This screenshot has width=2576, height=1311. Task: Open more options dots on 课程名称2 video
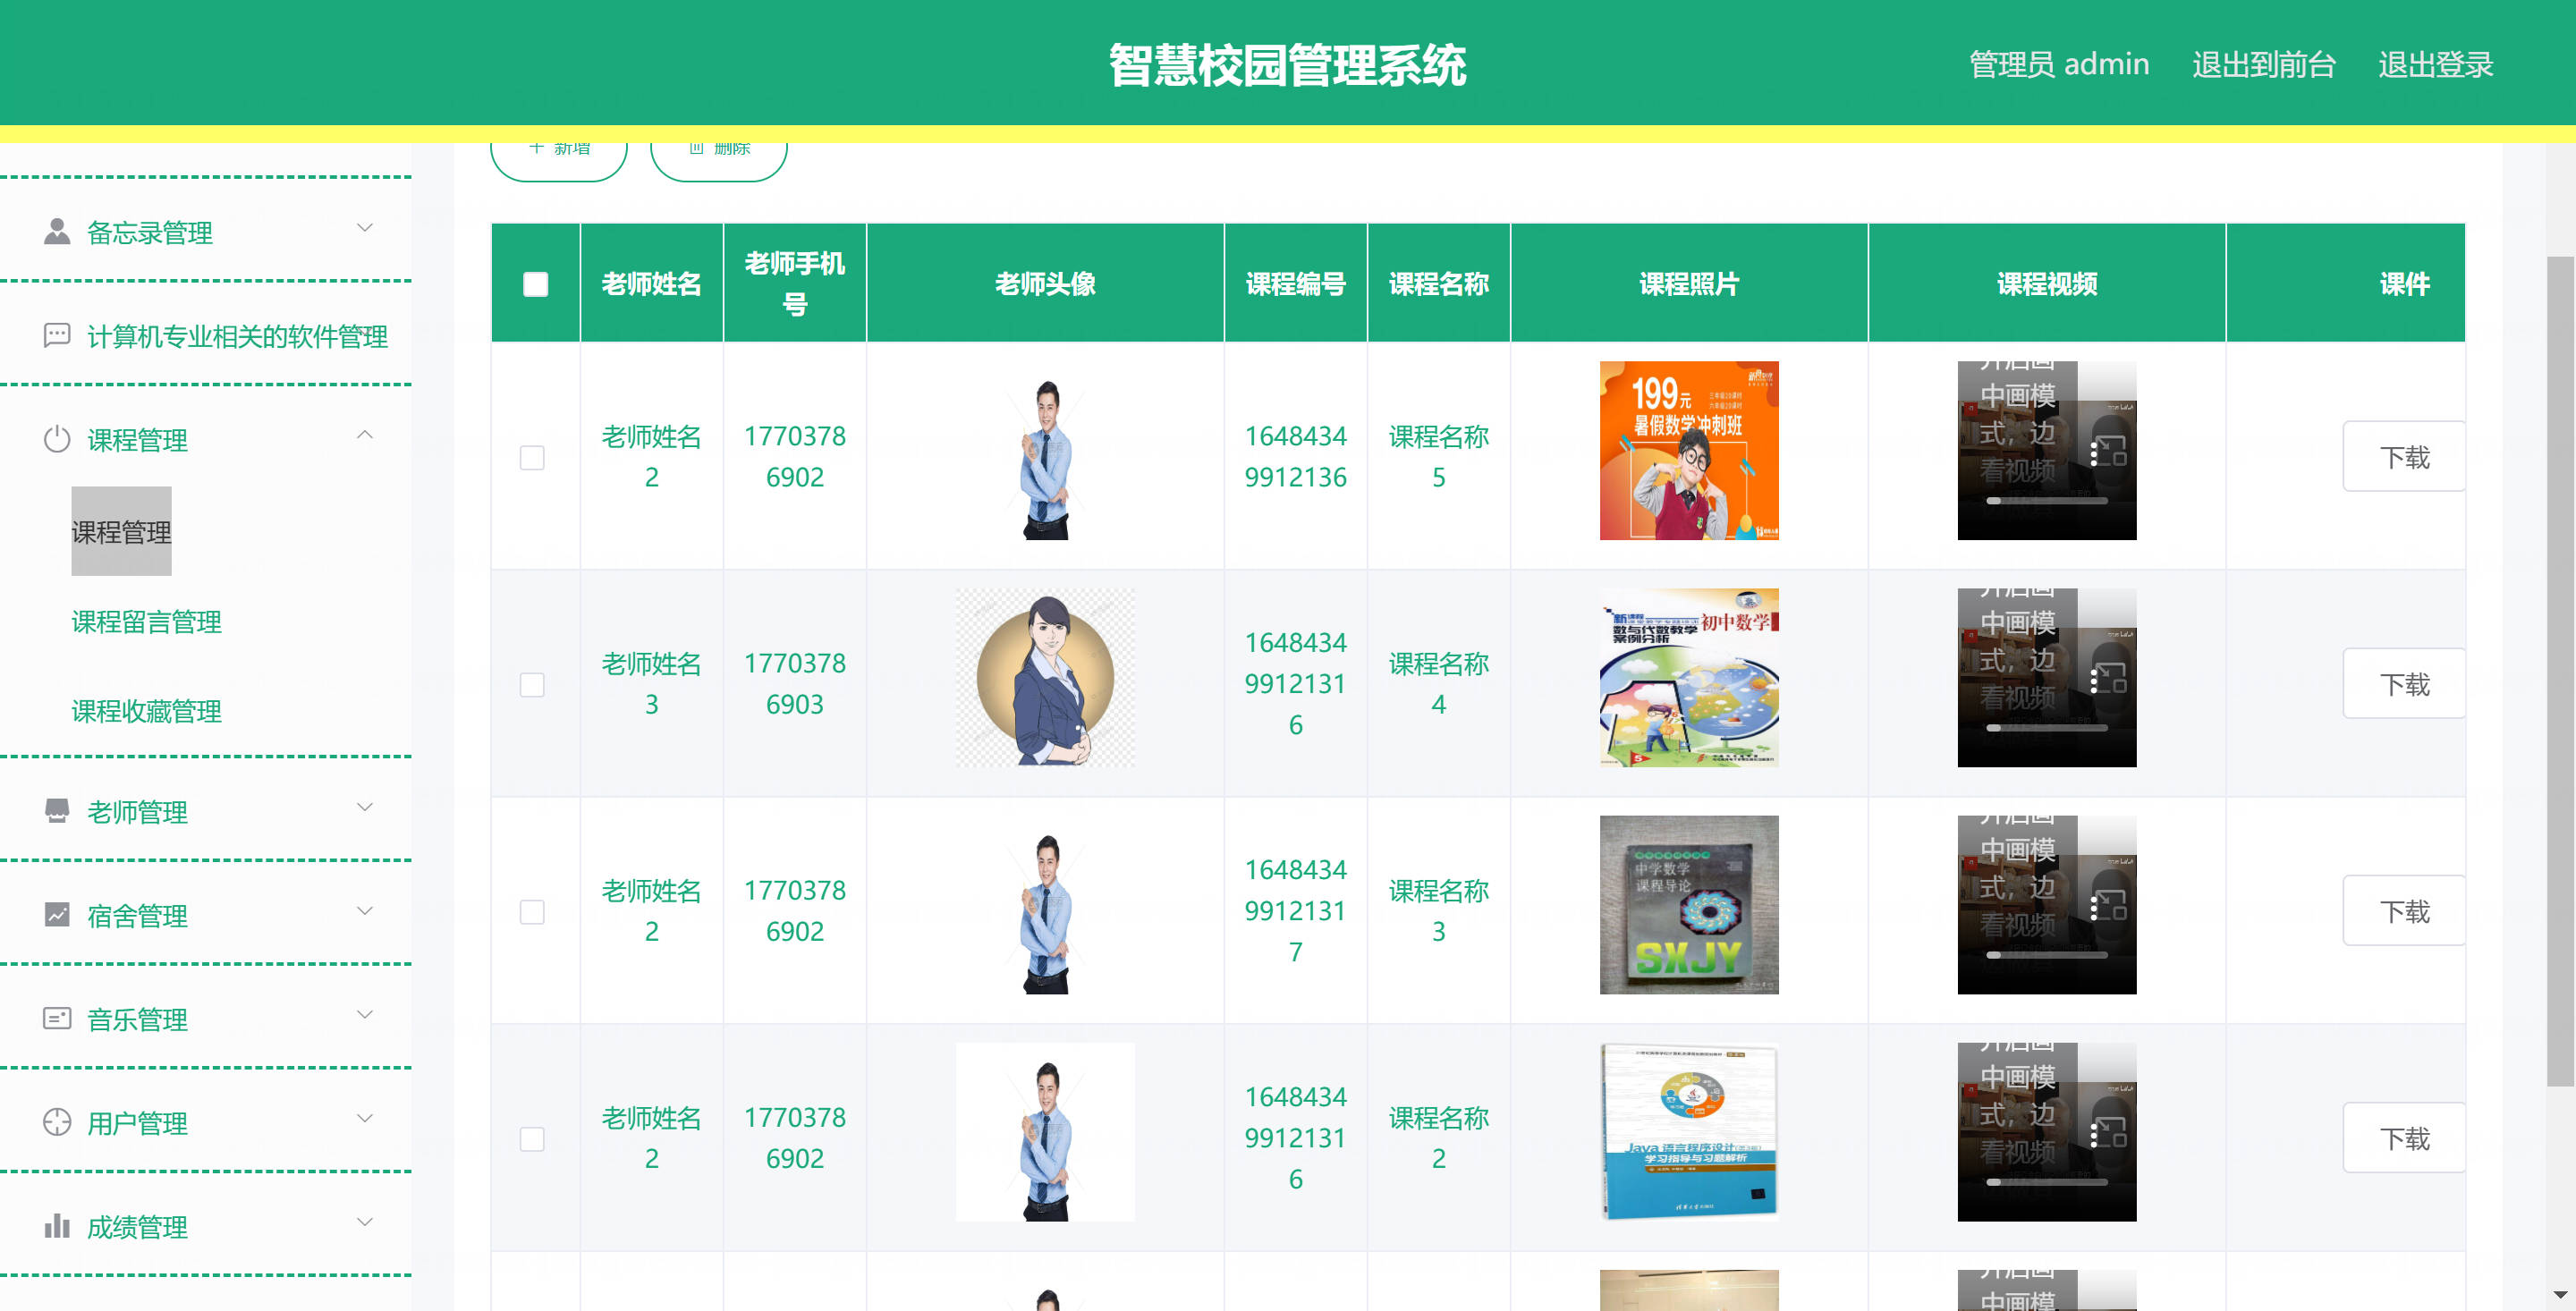click(2093, 1135)
